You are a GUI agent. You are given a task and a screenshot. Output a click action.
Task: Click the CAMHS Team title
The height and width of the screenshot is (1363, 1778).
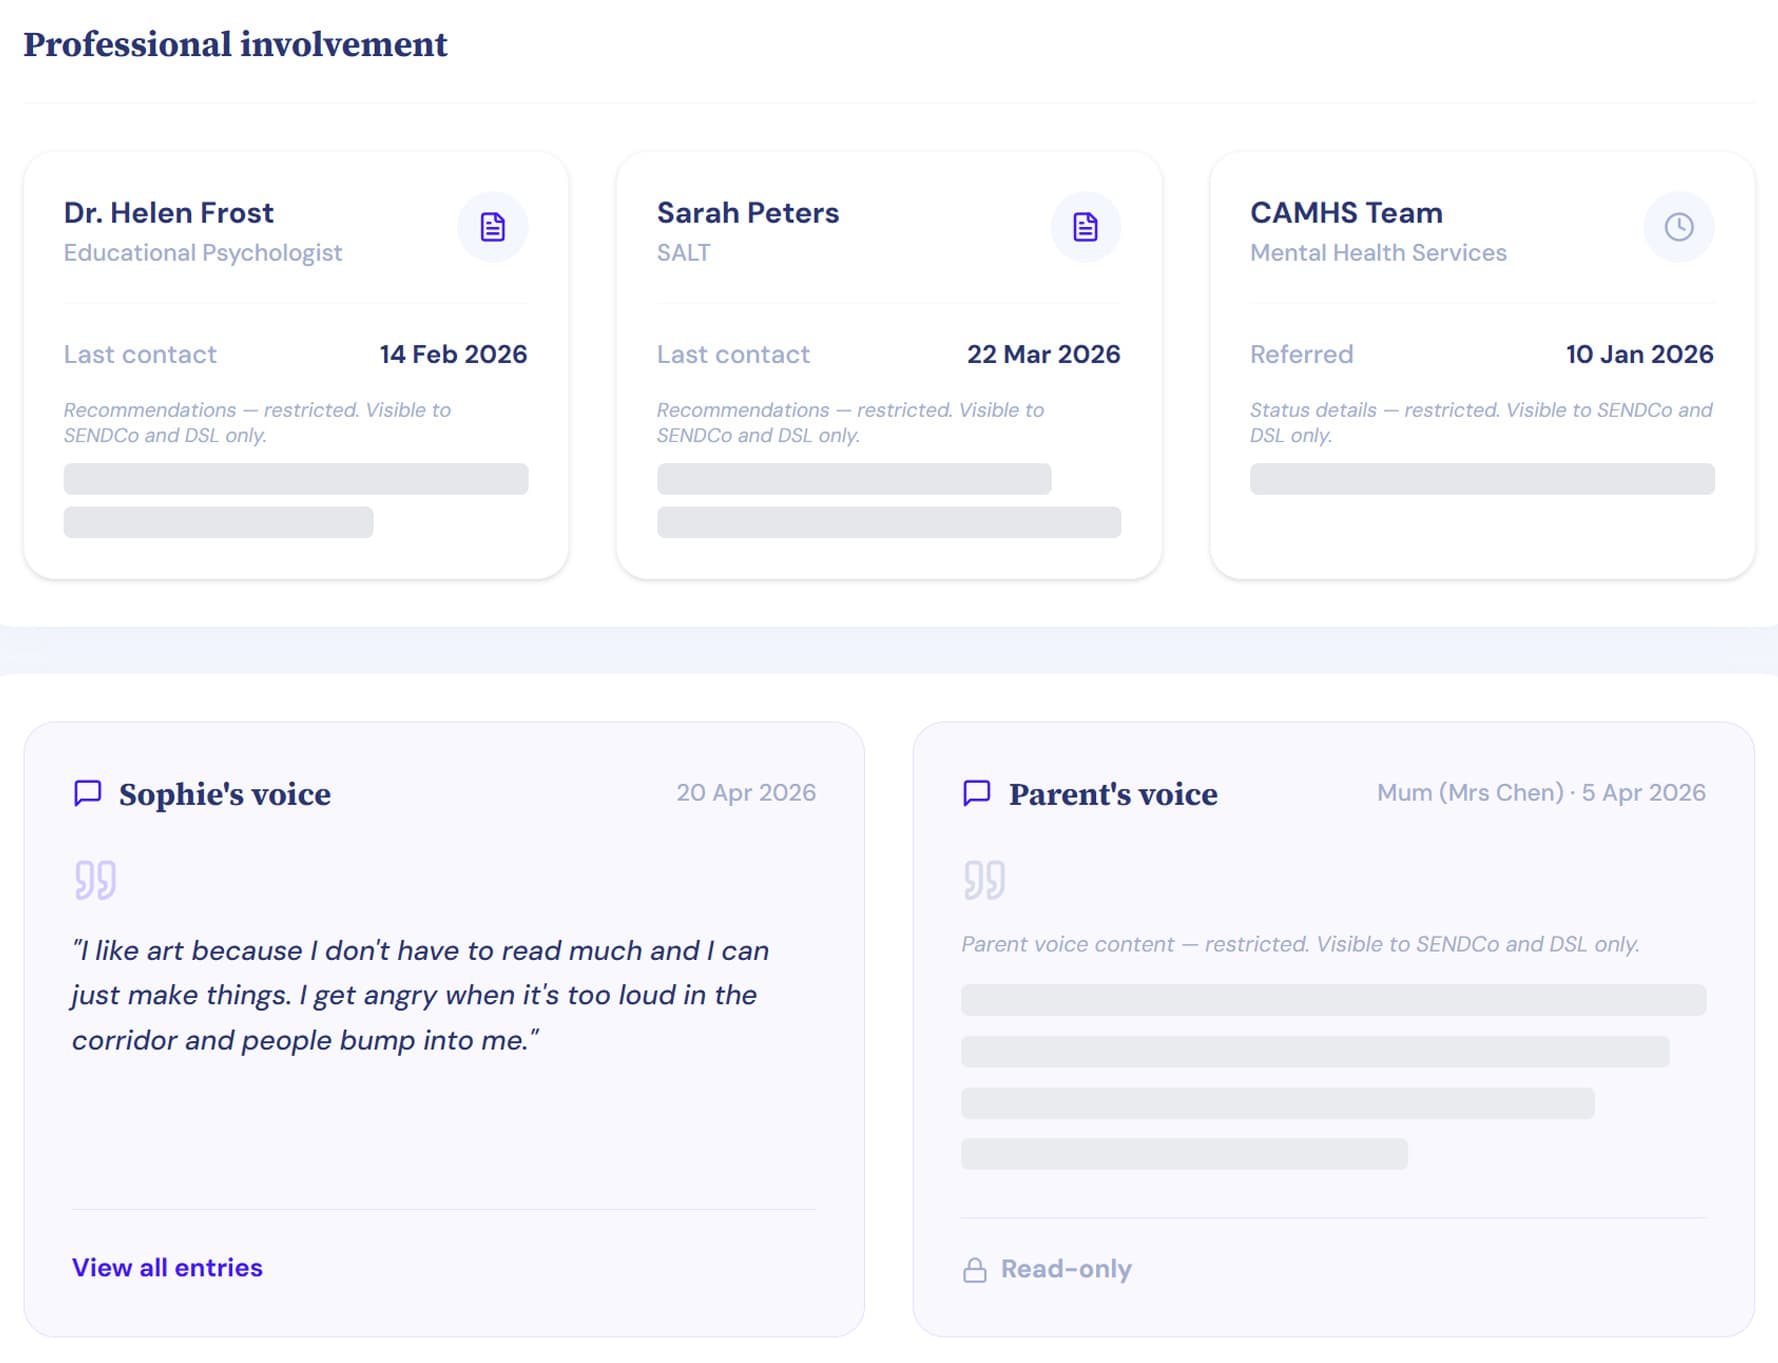(x=1346, y=212)
